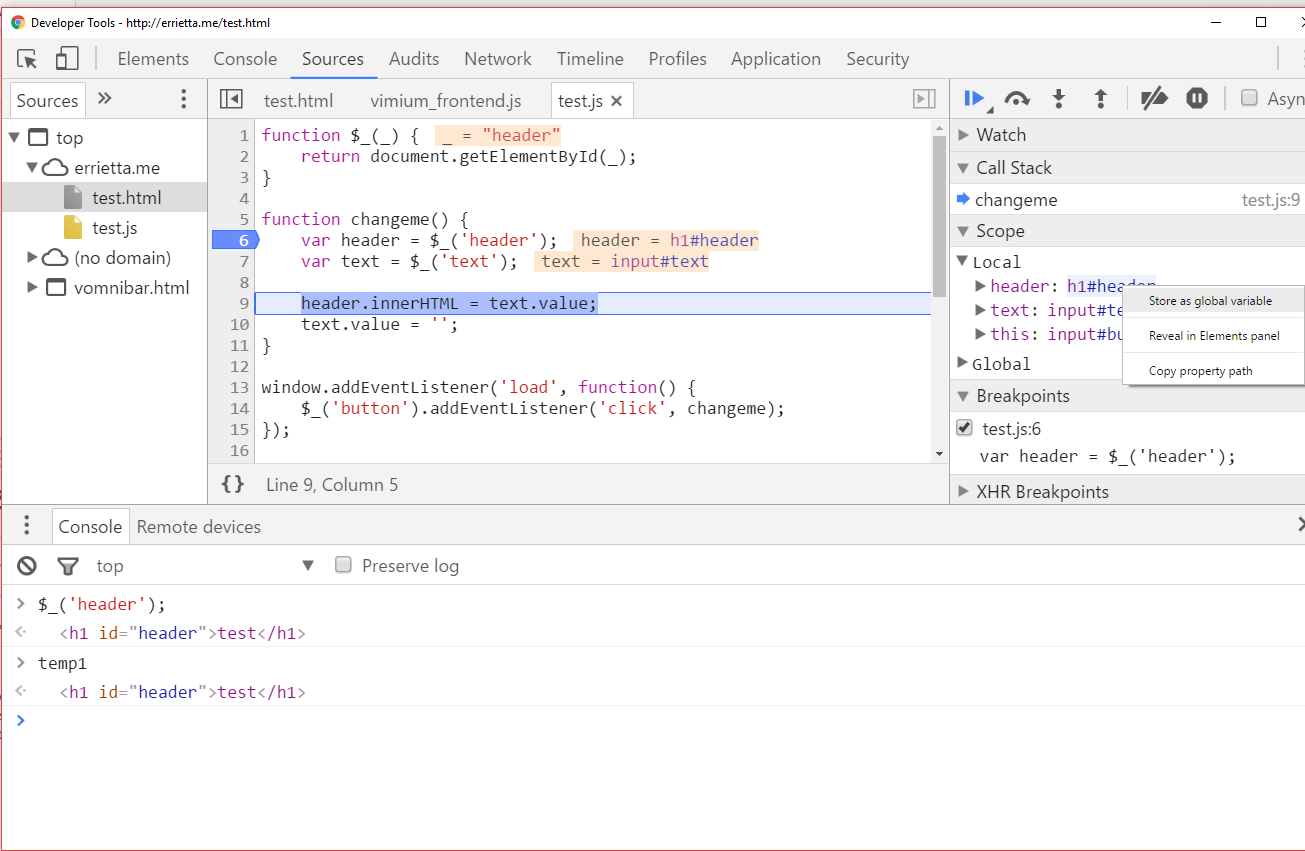Click the errietta.me cloud domain icon
Screen dimensions: 1305x851
[56, 168]
